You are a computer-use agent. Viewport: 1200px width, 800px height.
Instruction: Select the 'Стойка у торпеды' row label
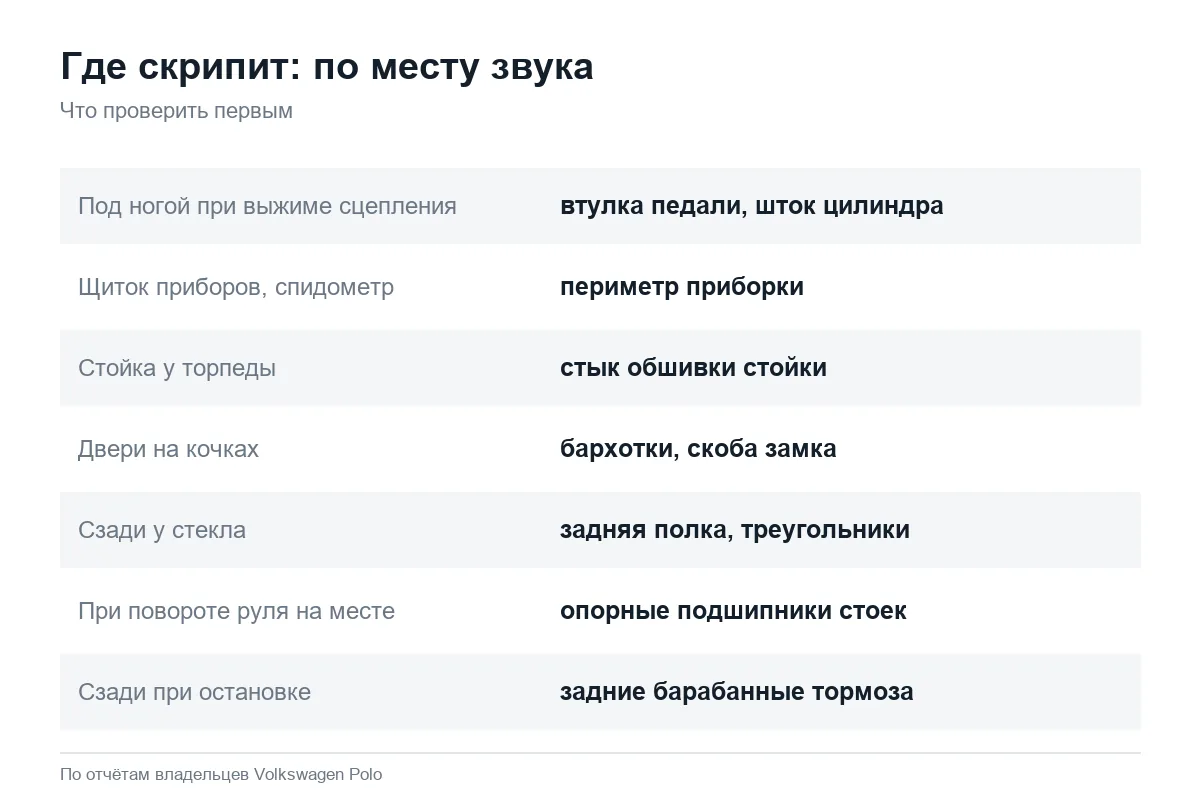pos(177,368)
